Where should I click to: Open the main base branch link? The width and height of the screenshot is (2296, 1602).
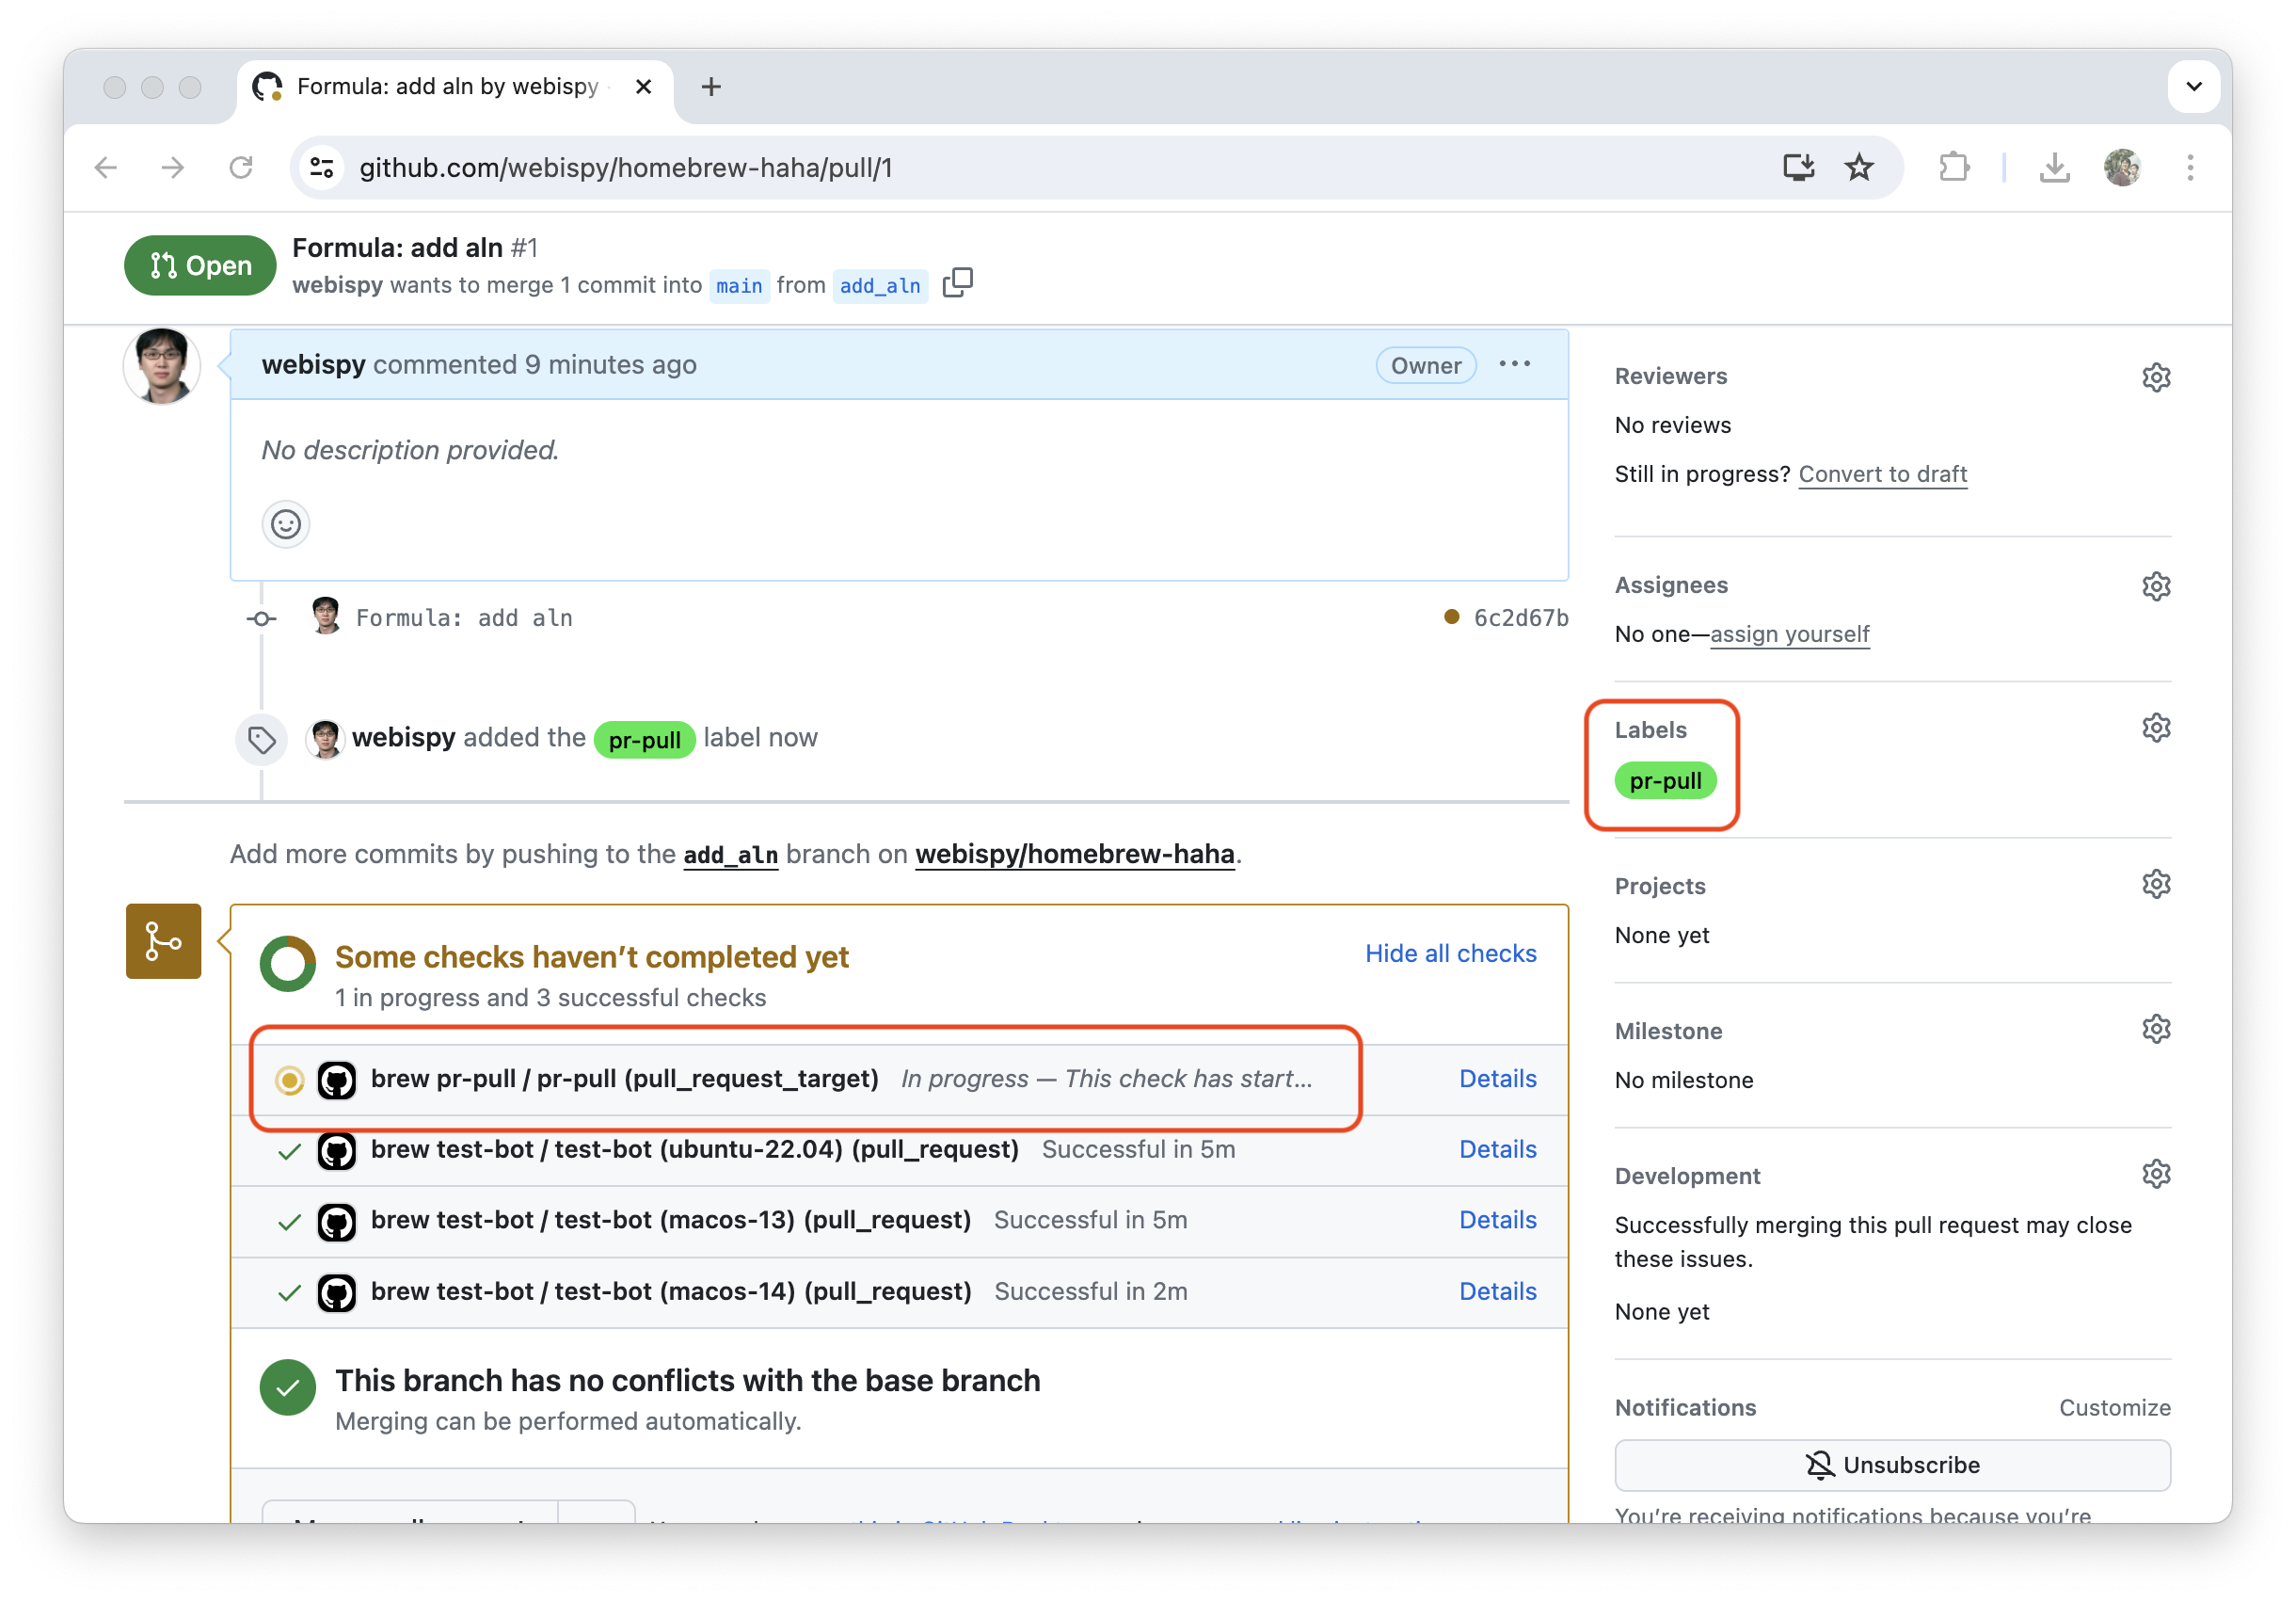point(739,286)
